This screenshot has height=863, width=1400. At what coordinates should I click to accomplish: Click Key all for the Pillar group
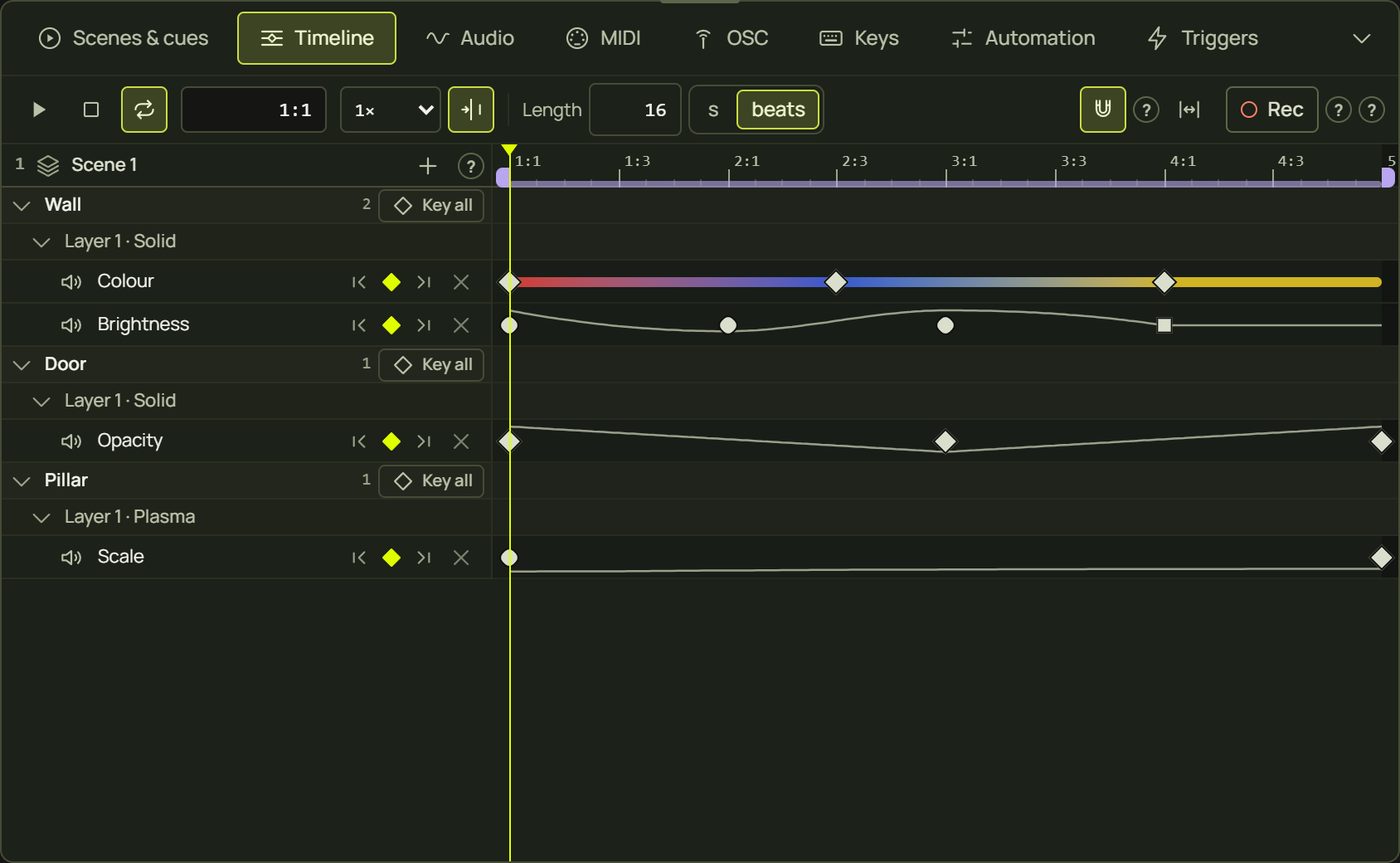[x=431, y=481]
